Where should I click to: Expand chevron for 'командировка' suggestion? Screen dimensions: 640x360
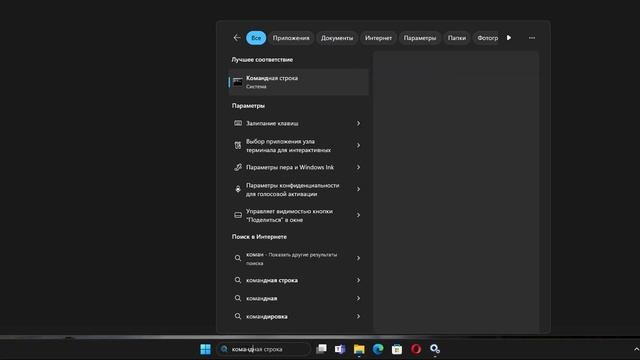point(358,316)
